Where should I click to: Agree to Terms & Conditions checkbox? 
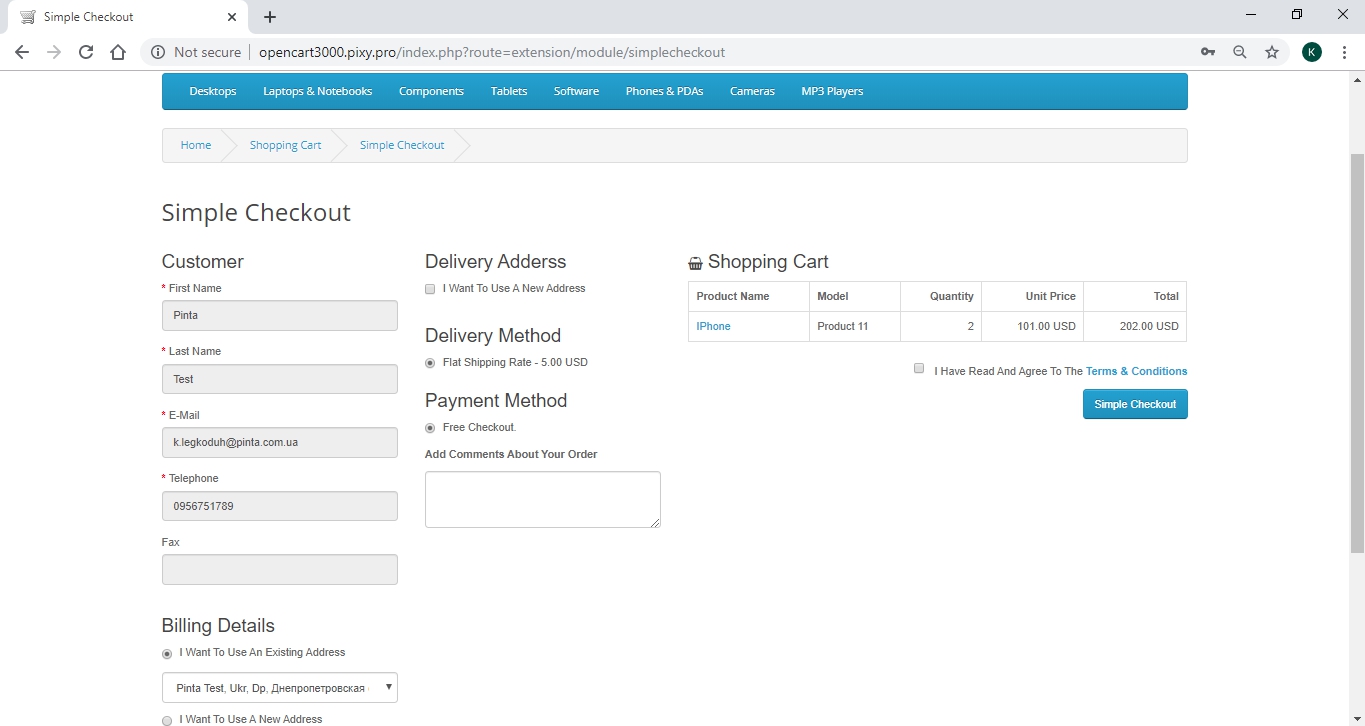[919, 369]
